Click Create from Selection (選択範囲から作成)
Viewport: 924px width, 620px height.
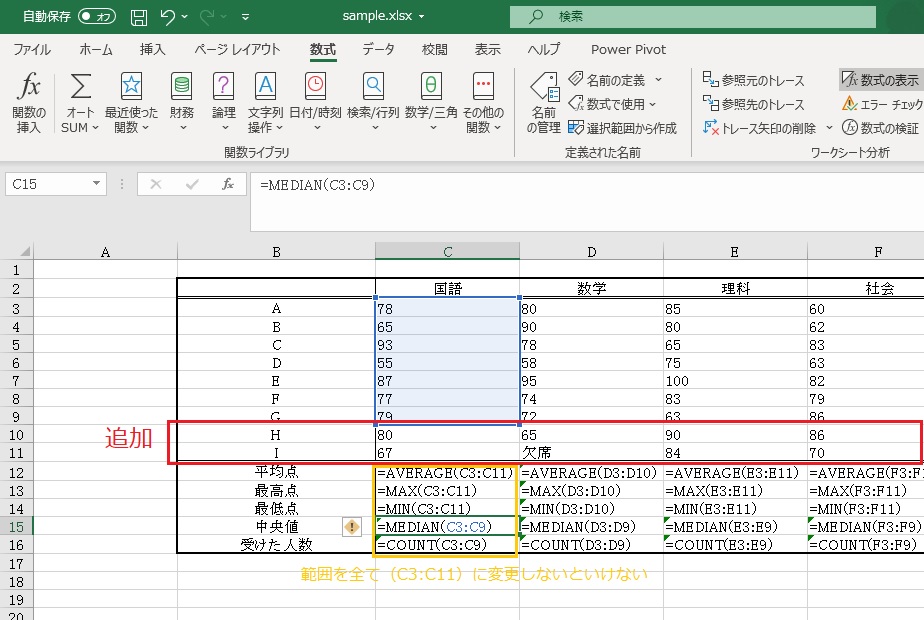pyautogui.click(x=622, y=128)
